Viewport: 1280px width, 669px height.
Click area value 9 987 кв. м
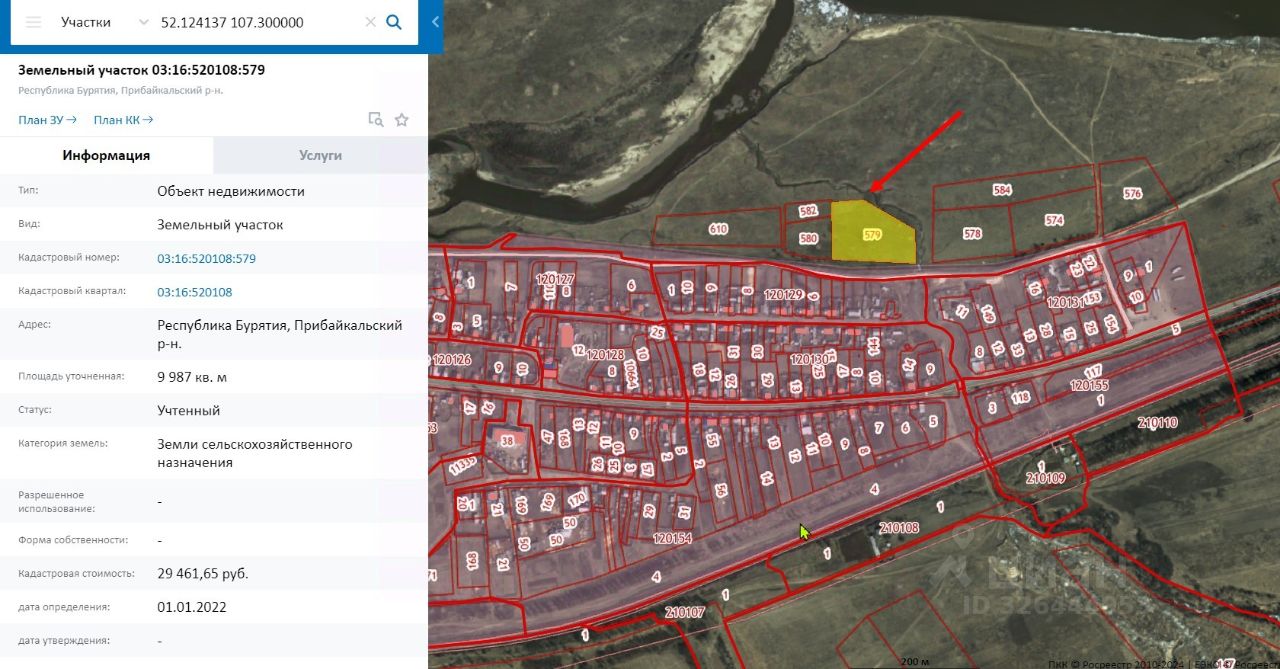pyautogui.click(x=192, y=377)
